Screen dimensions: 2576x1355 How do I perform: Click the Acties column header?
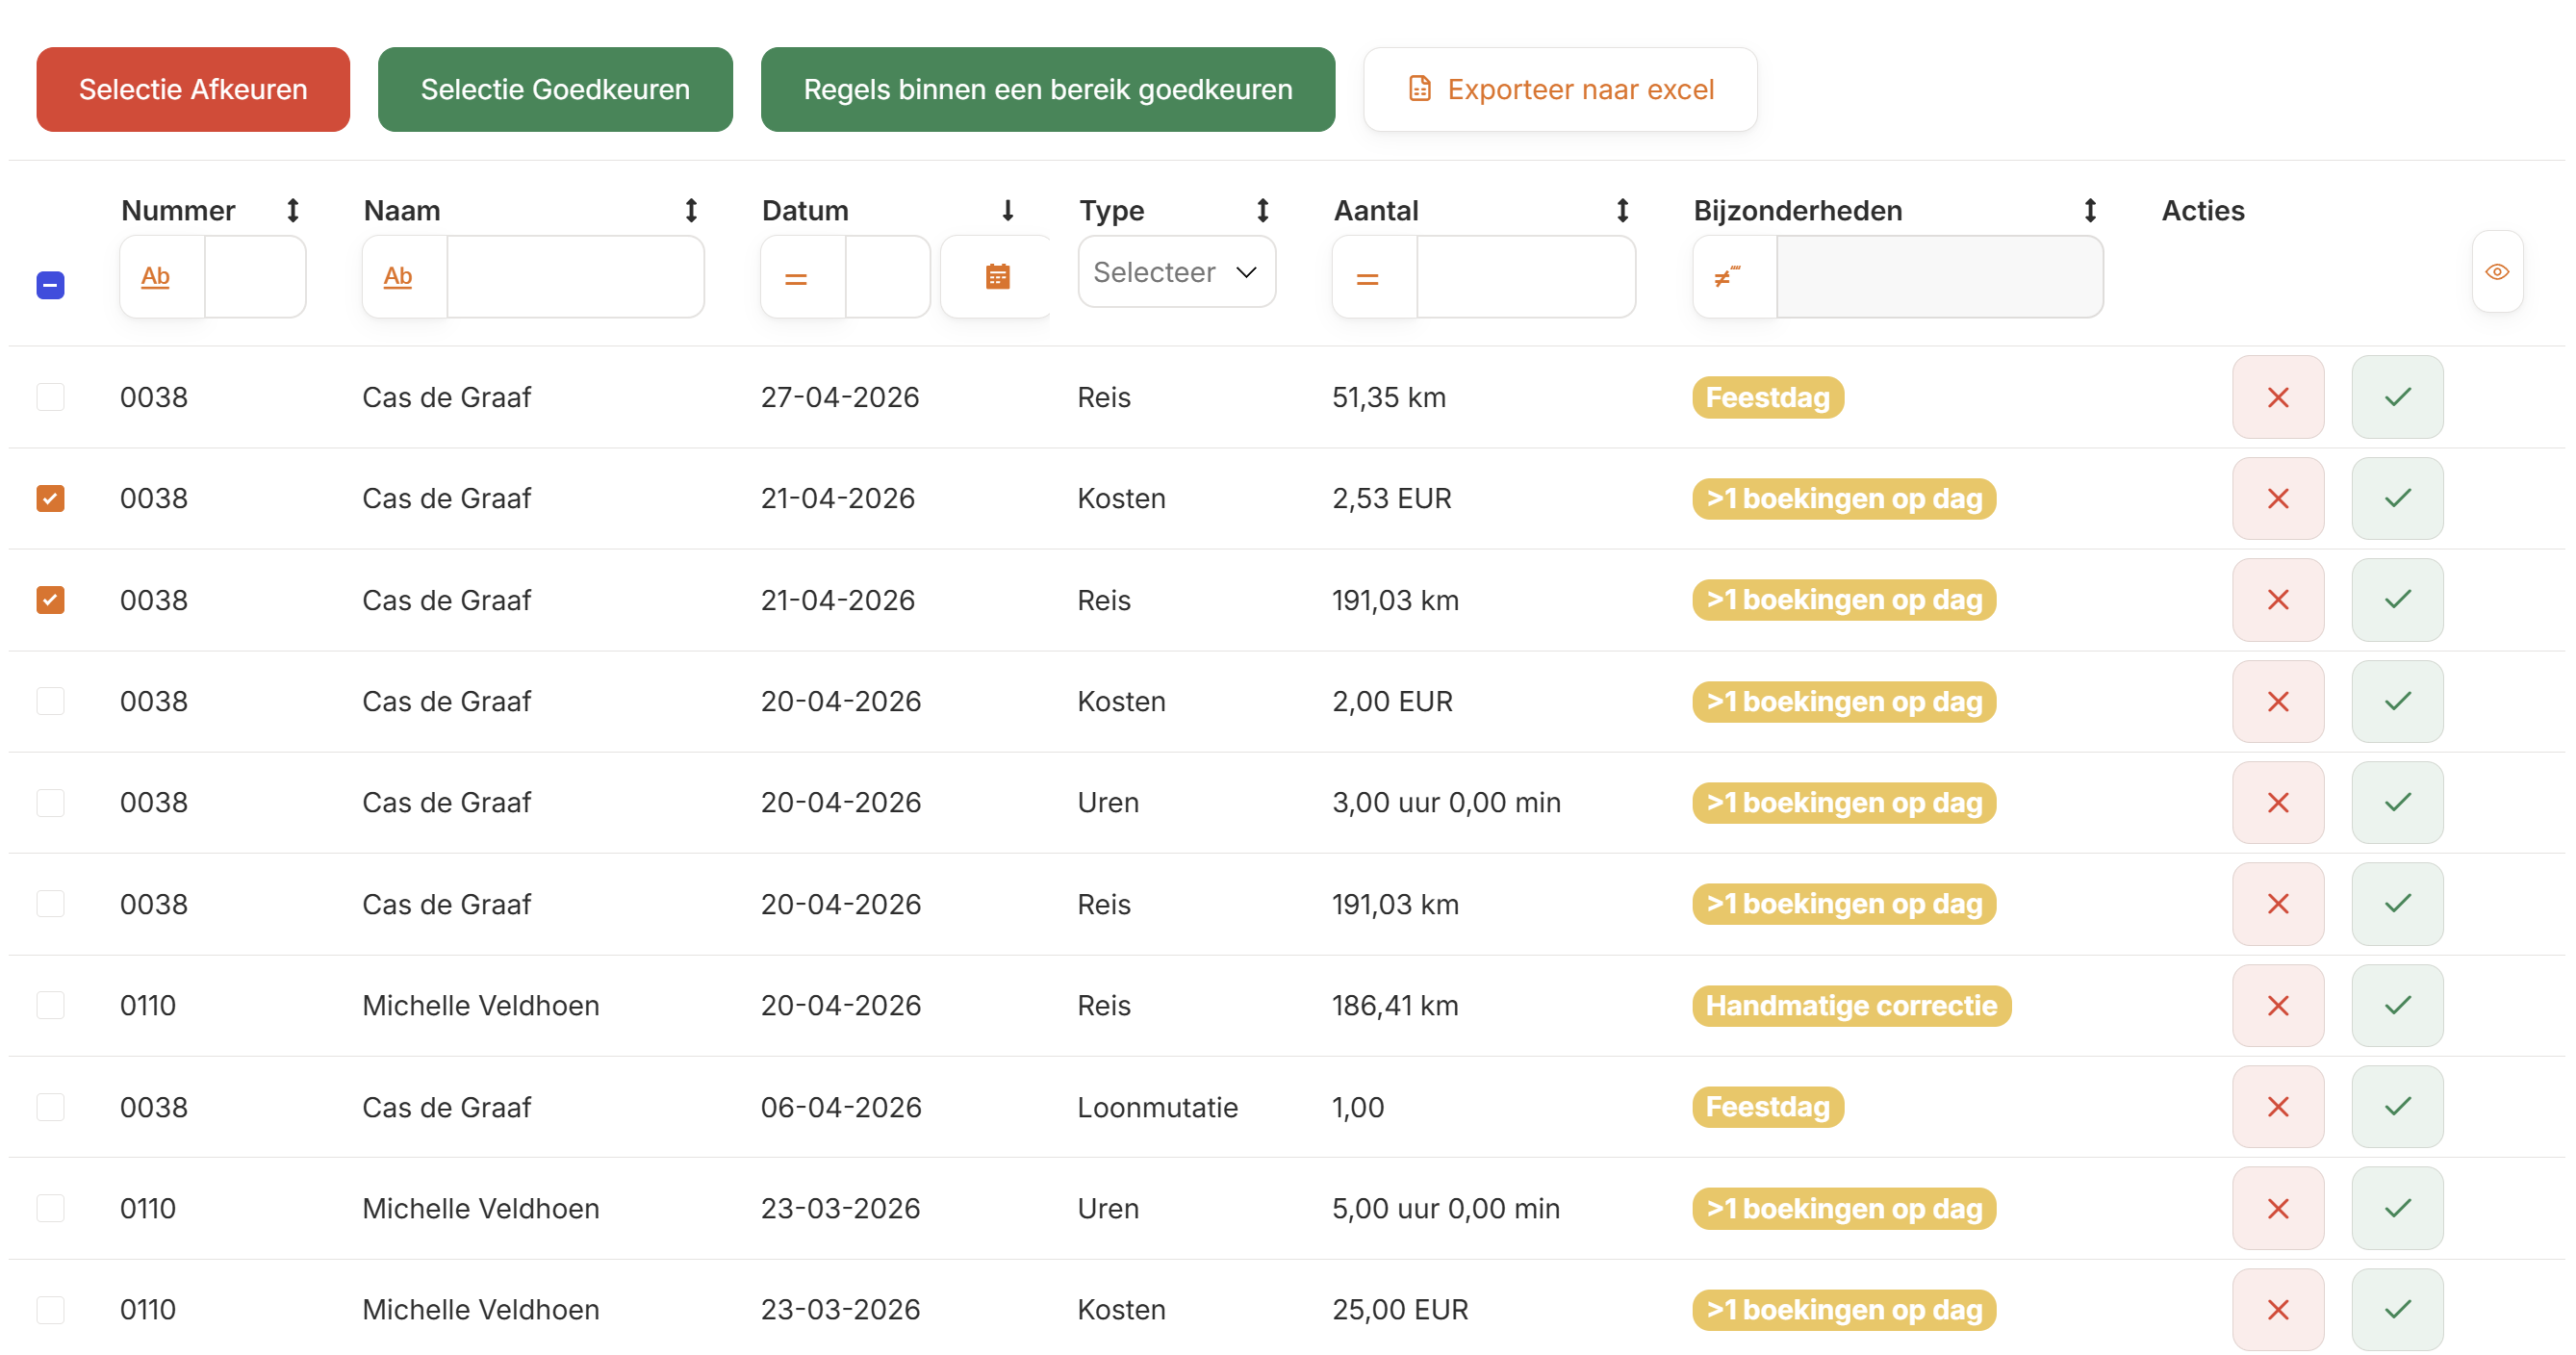[x=2202, y=210]
